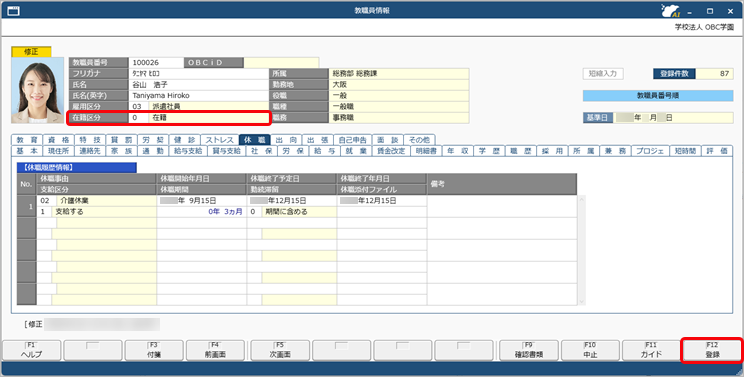The width and height of the screenshot is (744, 377).
Task: Open the 家族 tab
Action: click(x=121, y=151)
